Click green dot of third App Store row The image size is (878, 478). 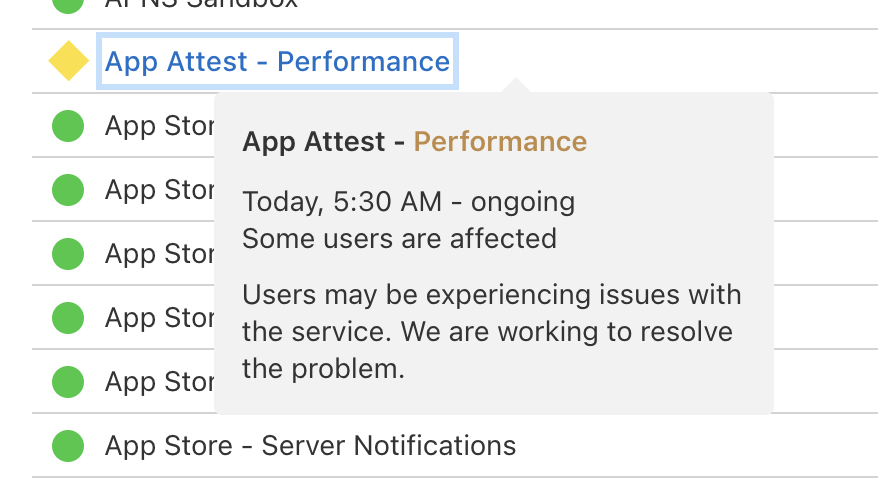pyautogui.click(x=68, y=254)
